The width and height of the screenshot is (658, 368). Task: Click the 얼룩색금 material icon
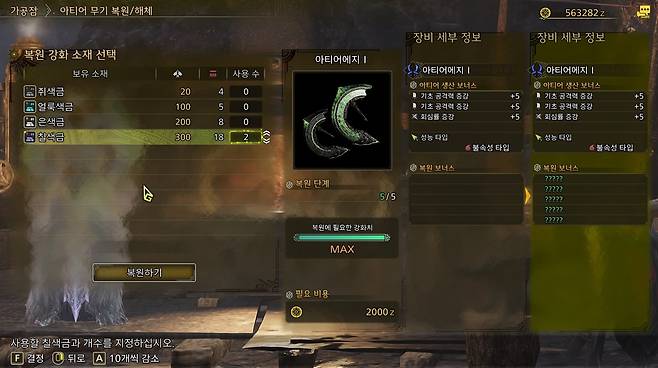30,107
